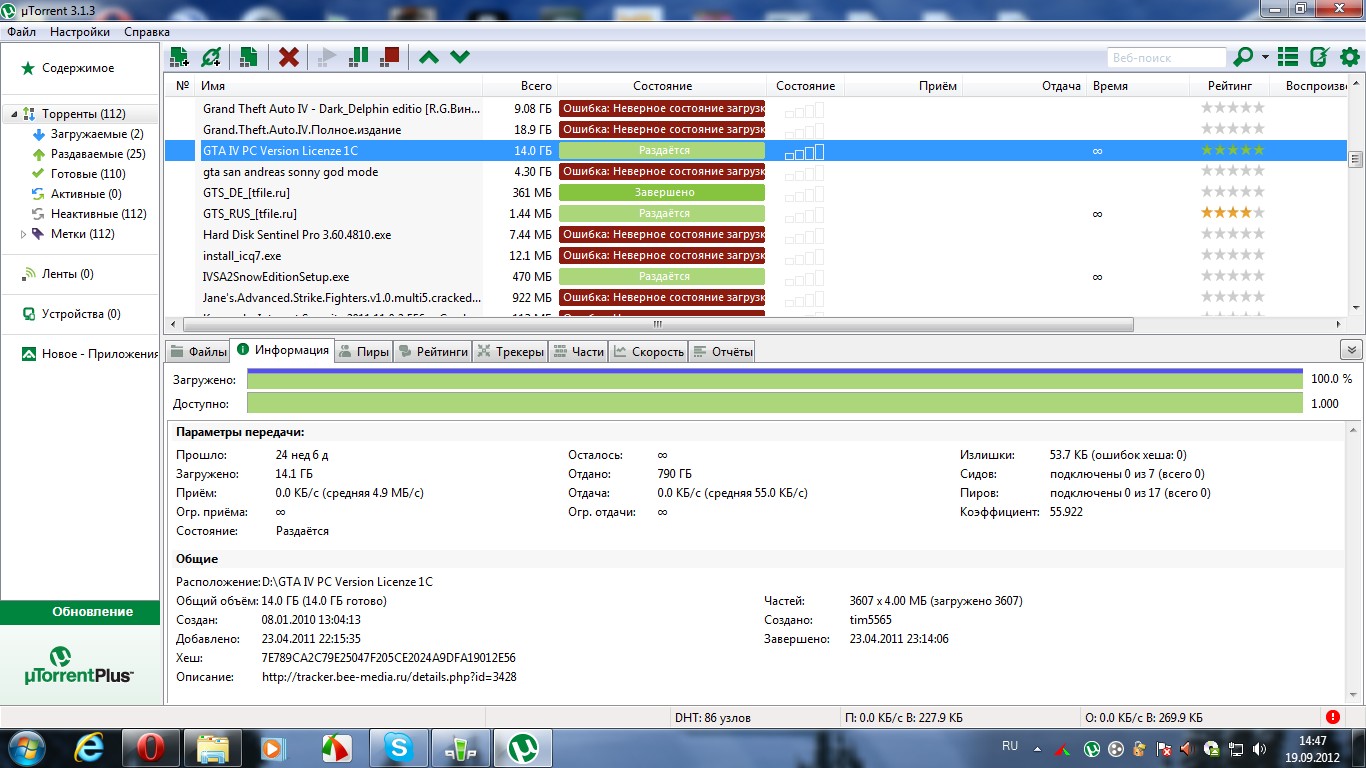Collapse the detail pane with chevron button

pyautogui.click(x=1351, y=350)
